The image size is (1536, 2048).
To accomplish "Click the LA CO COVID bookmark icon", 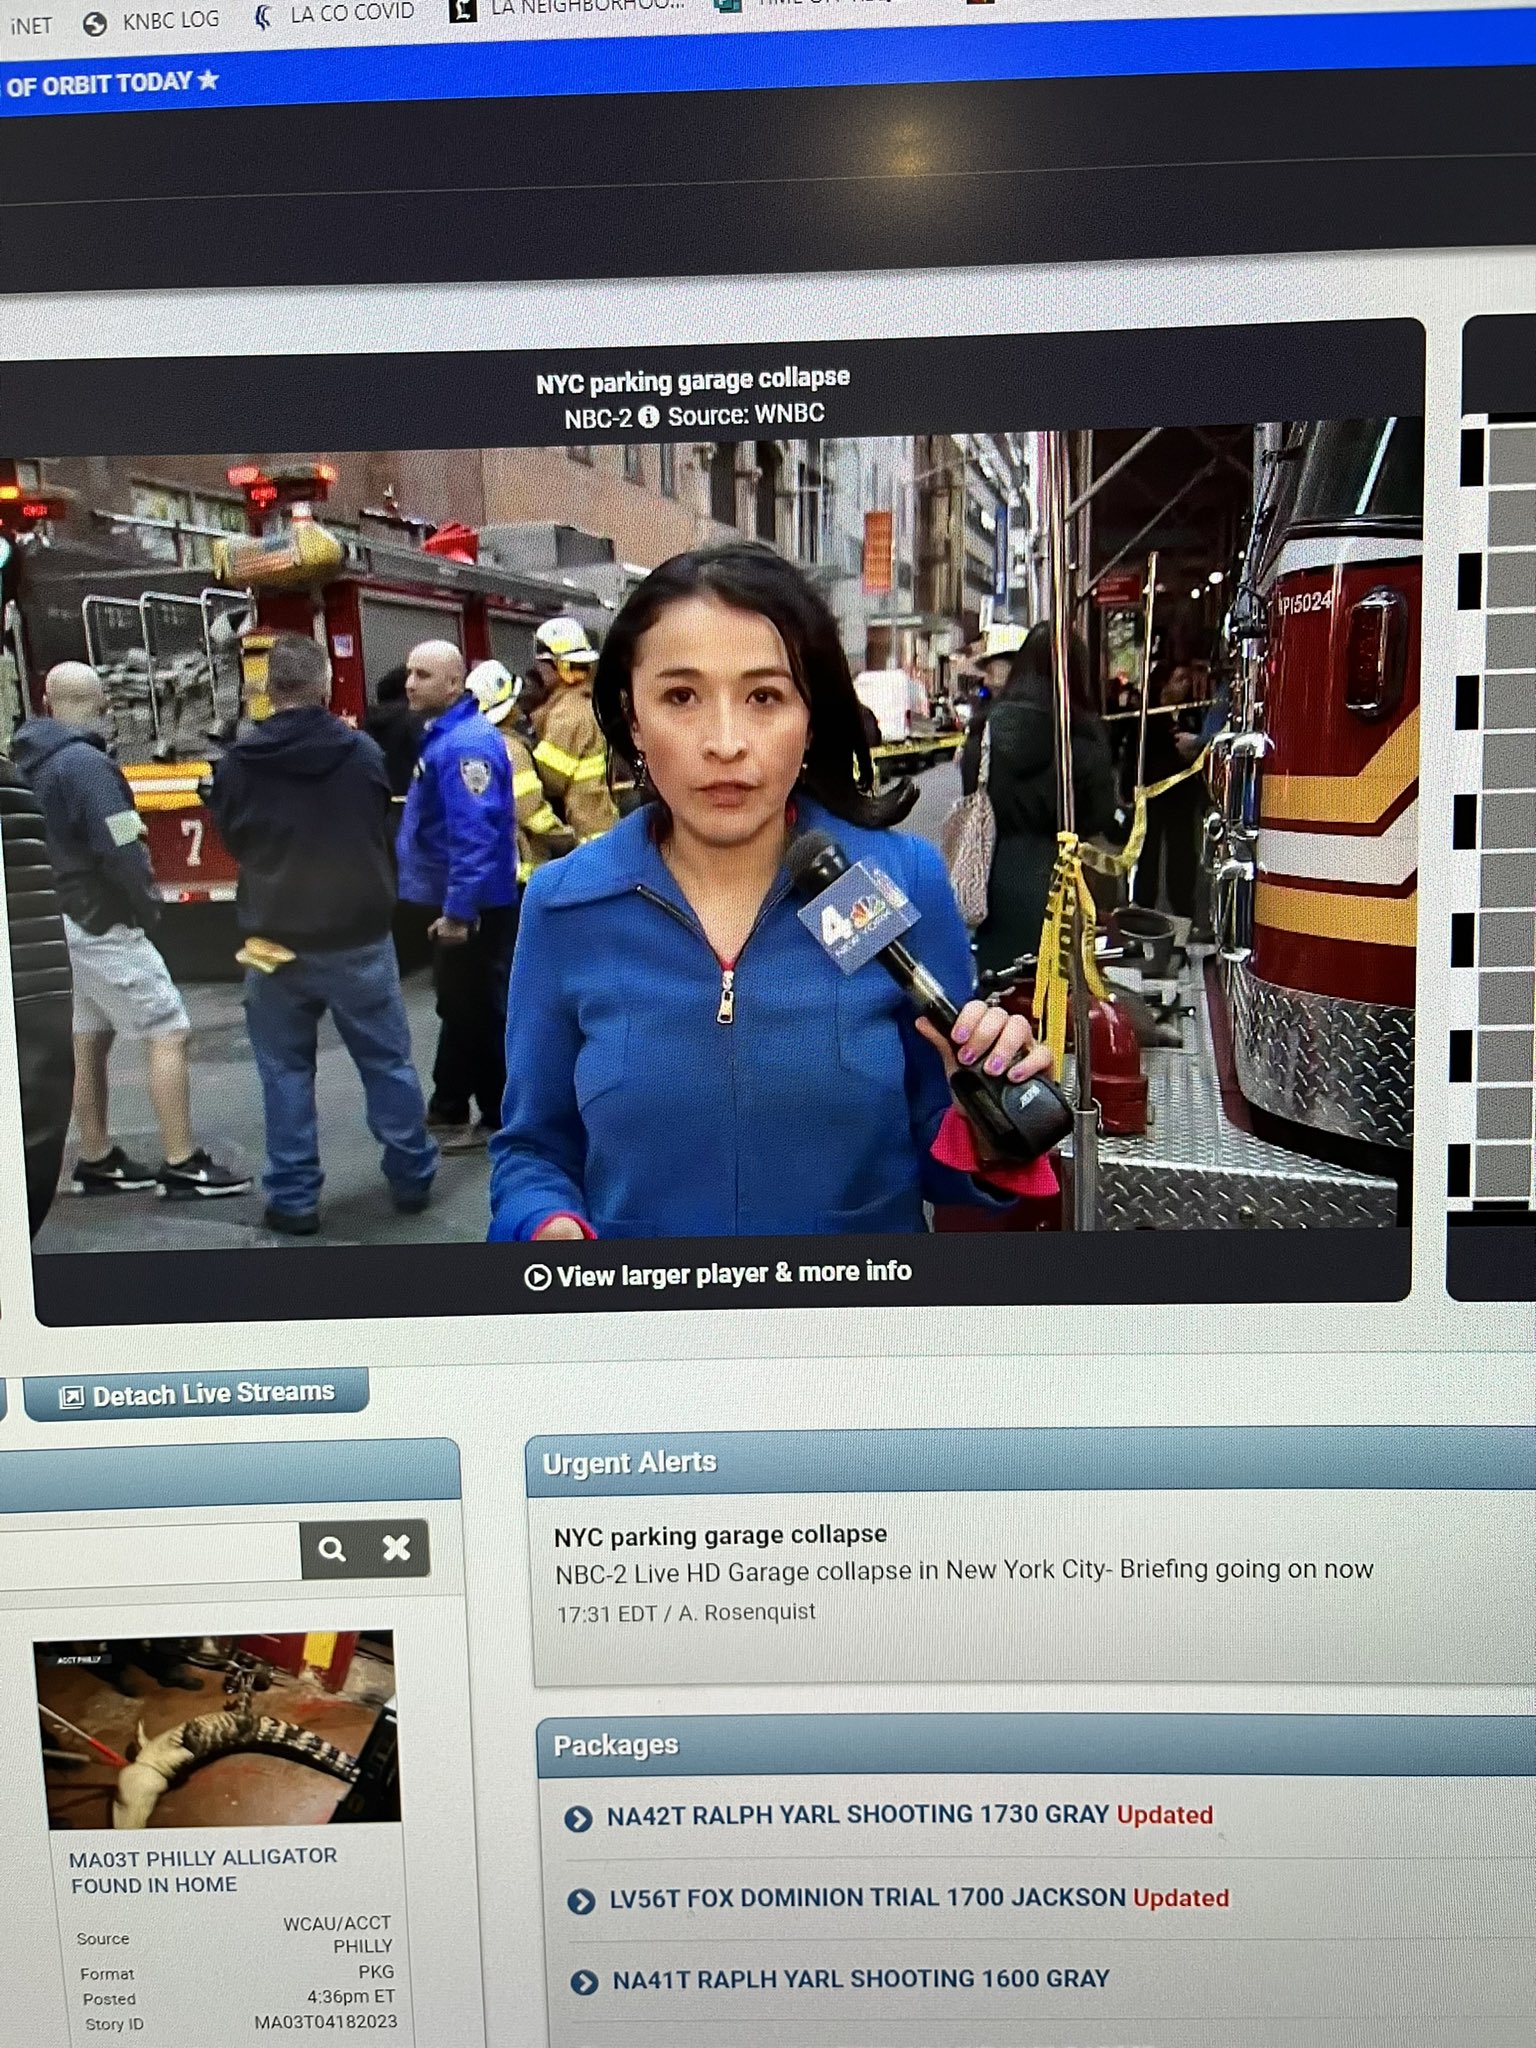I will (x=262, y=16).
